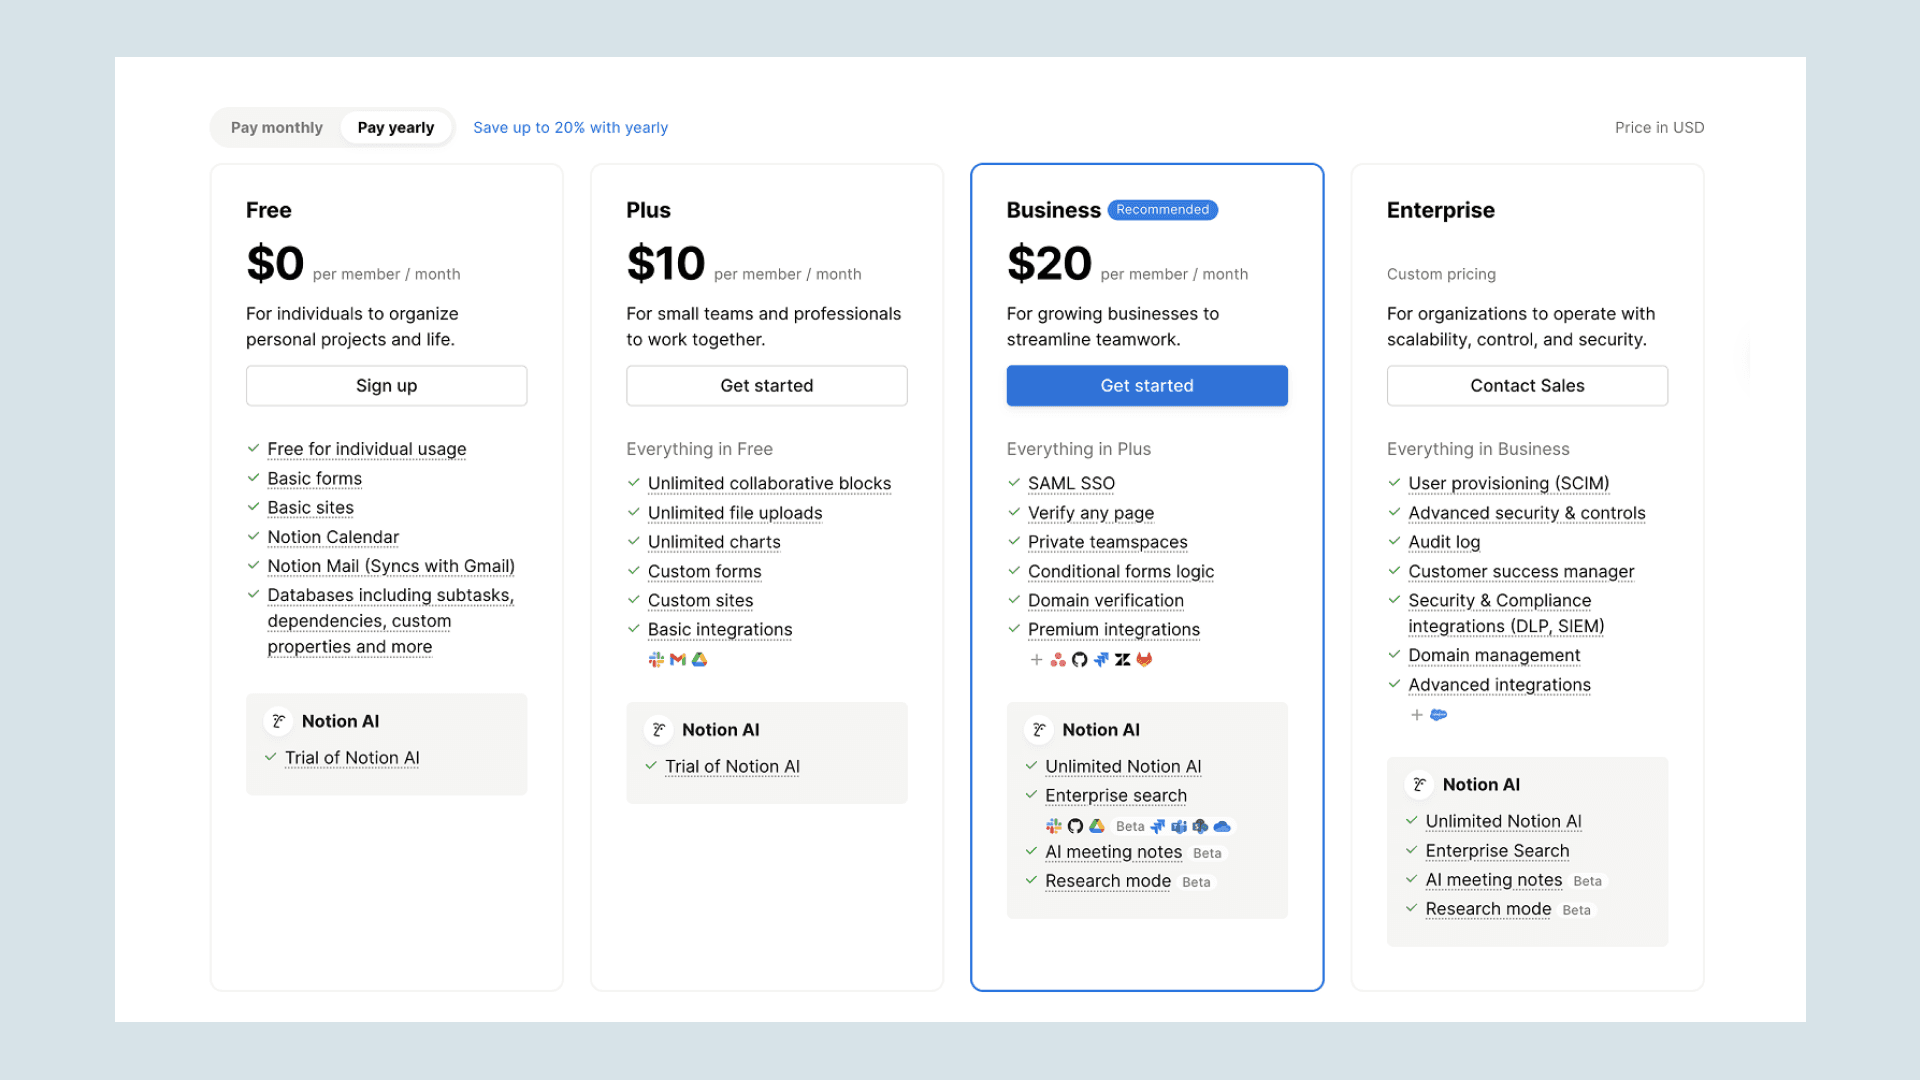Toggle the Free for individual usage checkmark
The image size is (1920, 1080).
[253, 449]
